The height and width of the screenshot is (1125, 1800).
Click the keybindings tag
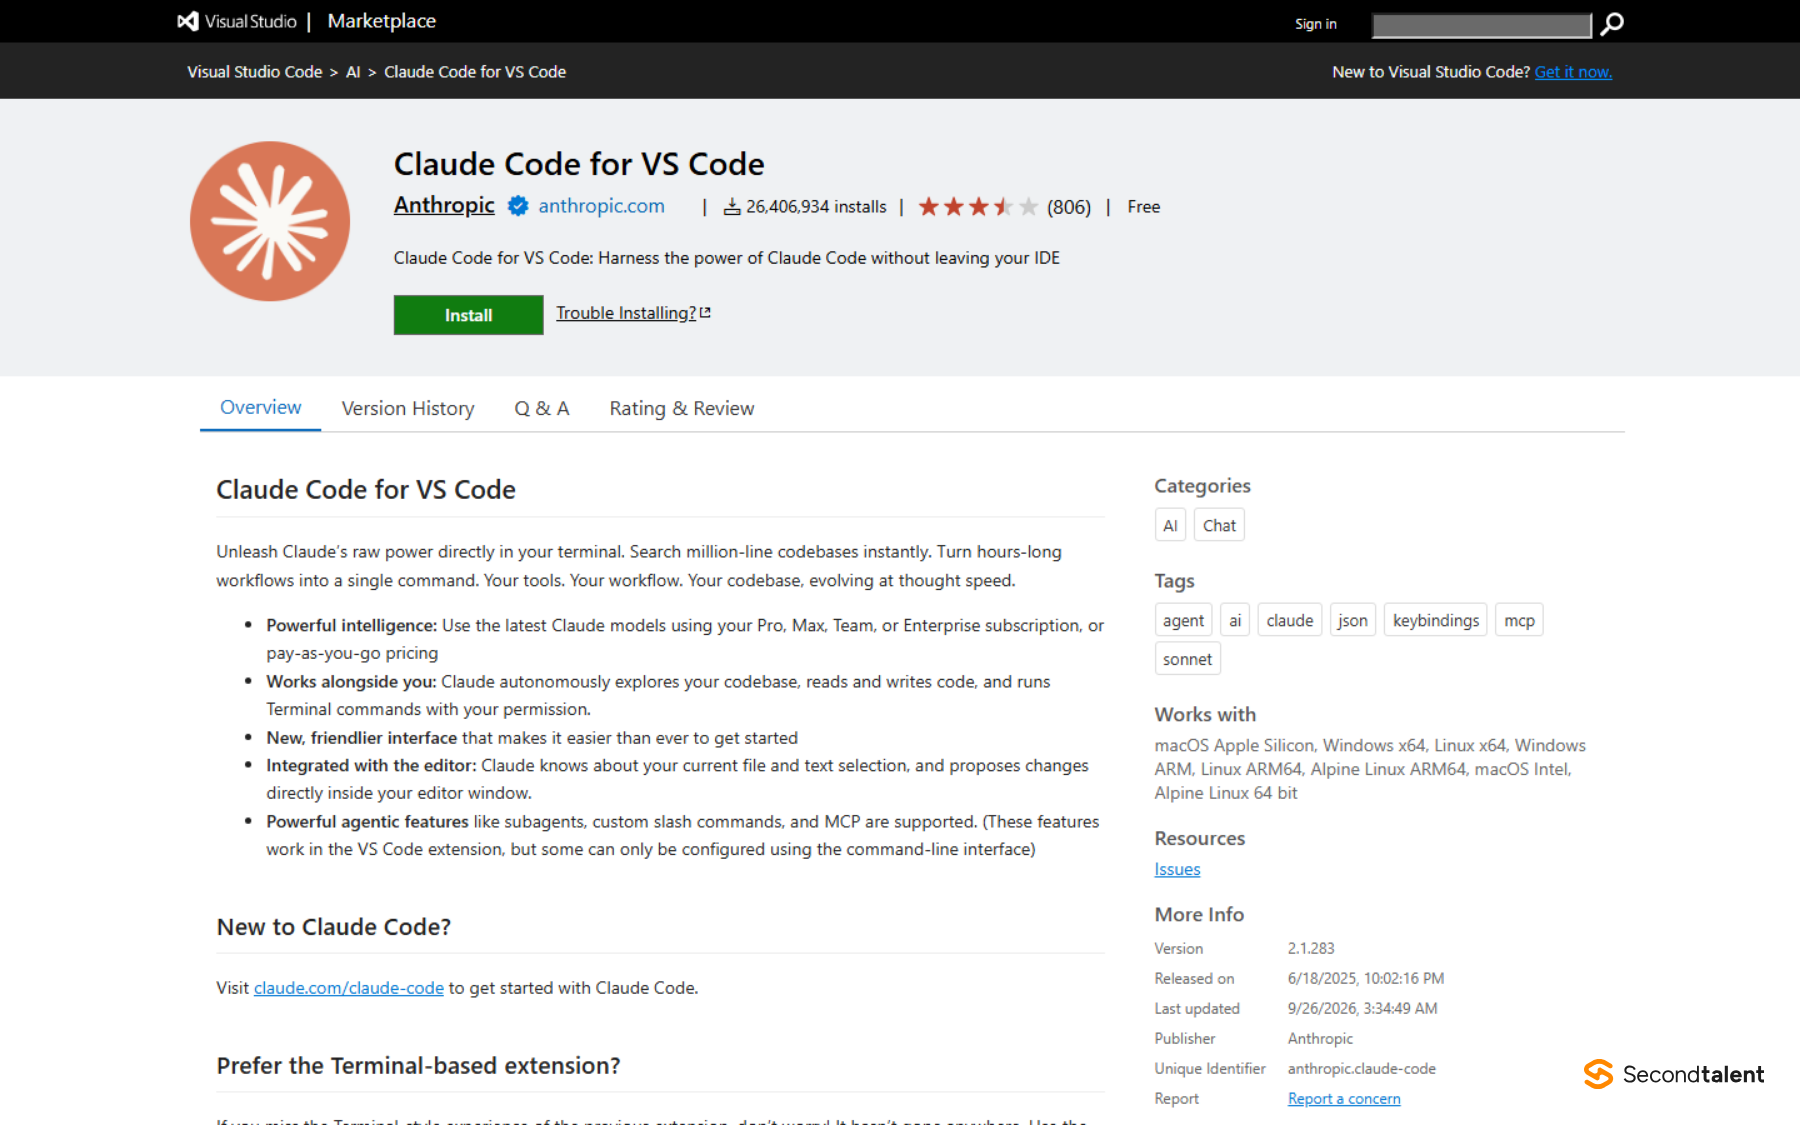[1436, 620]
